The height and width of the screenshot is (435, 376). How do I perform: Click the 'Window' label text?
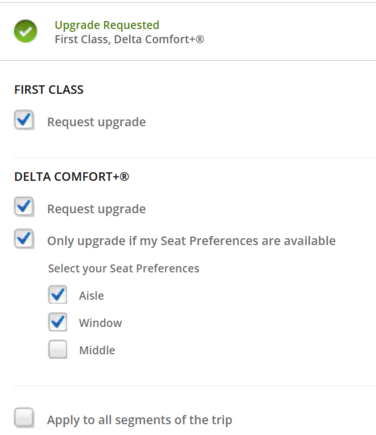100,323
